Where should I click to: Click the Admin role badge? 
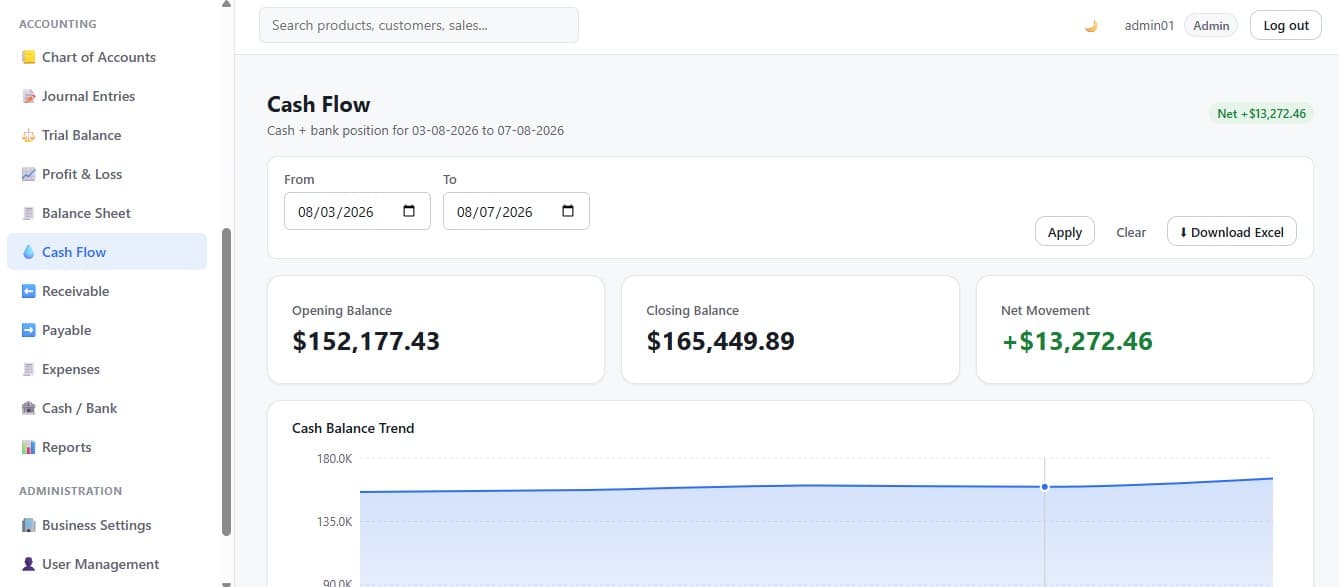pyautogui.click(x=1211, y=26)
